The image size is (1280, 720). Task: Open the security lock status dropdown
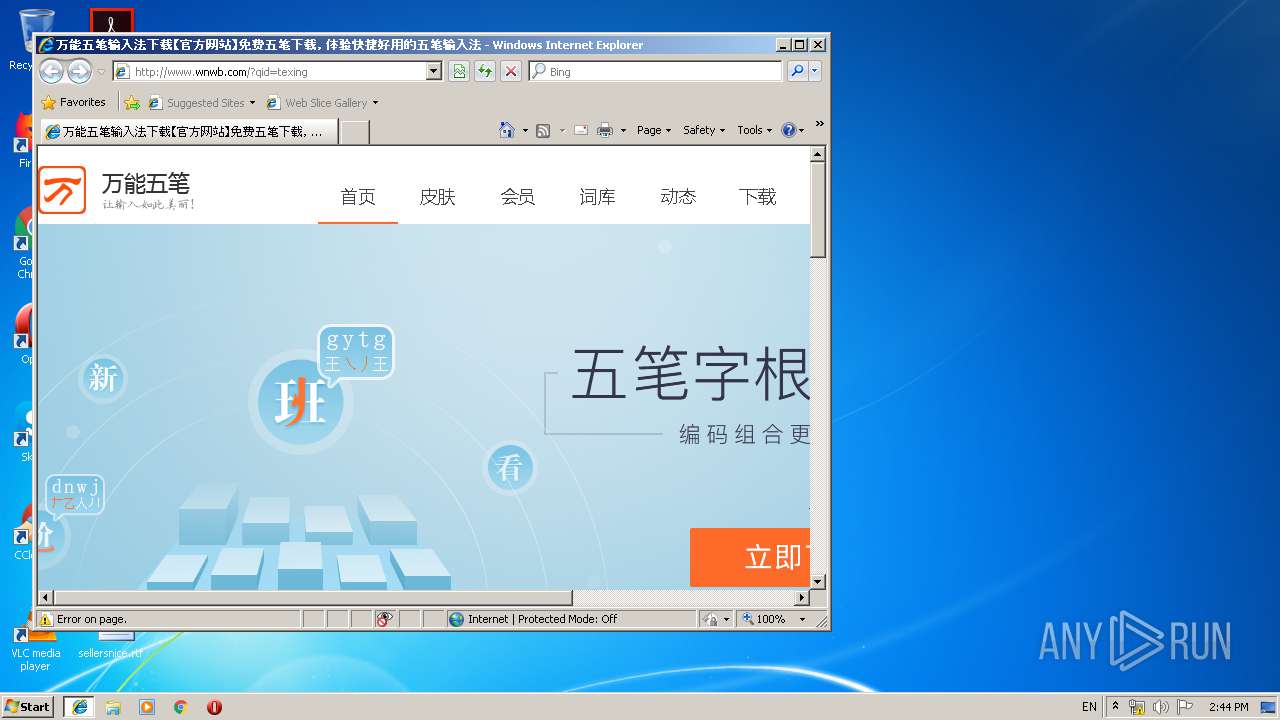tap(716, 619)
